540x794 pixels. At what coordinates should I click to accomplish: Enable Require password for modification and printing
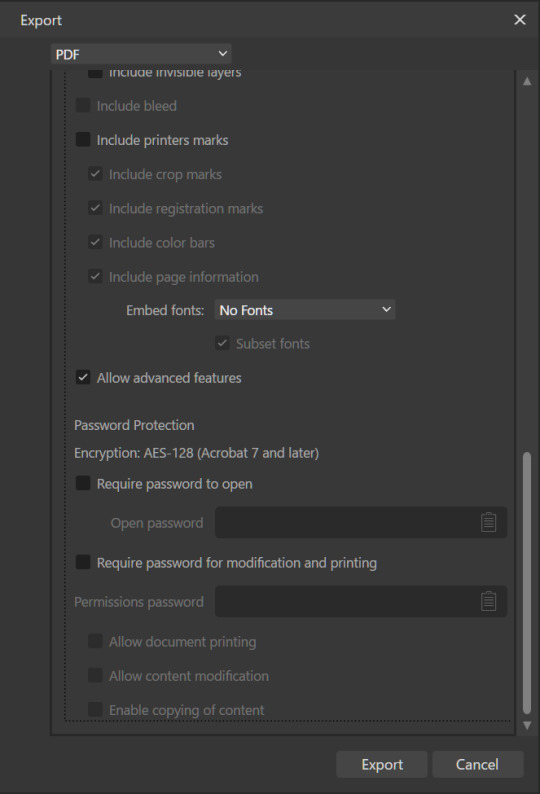(83, 562)
